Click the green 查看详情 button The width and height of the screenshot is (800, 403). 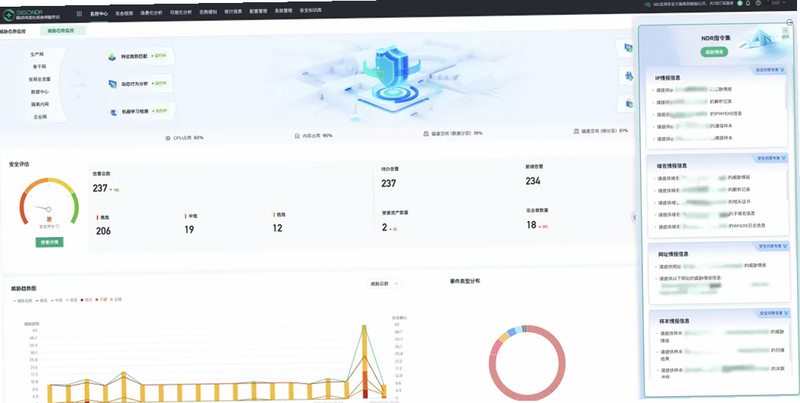tap(49, 242)
